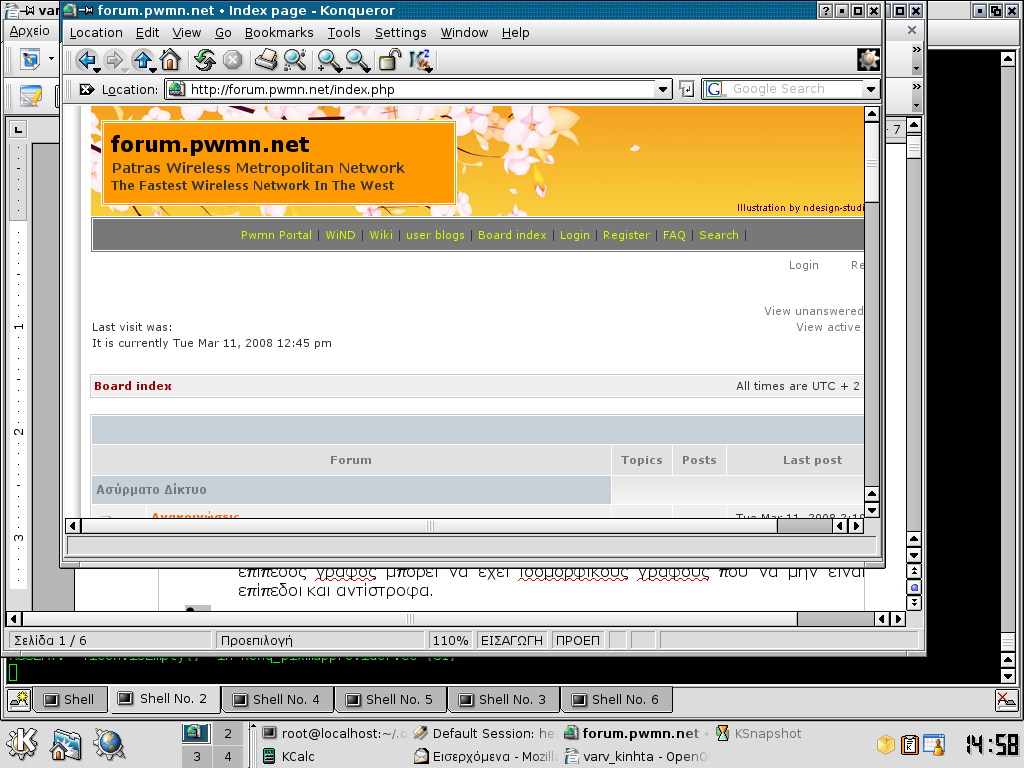The height and width of the screenshot is (768, 1024).
Task: Click the Back navigation arrow
Action: coord(87,61)
